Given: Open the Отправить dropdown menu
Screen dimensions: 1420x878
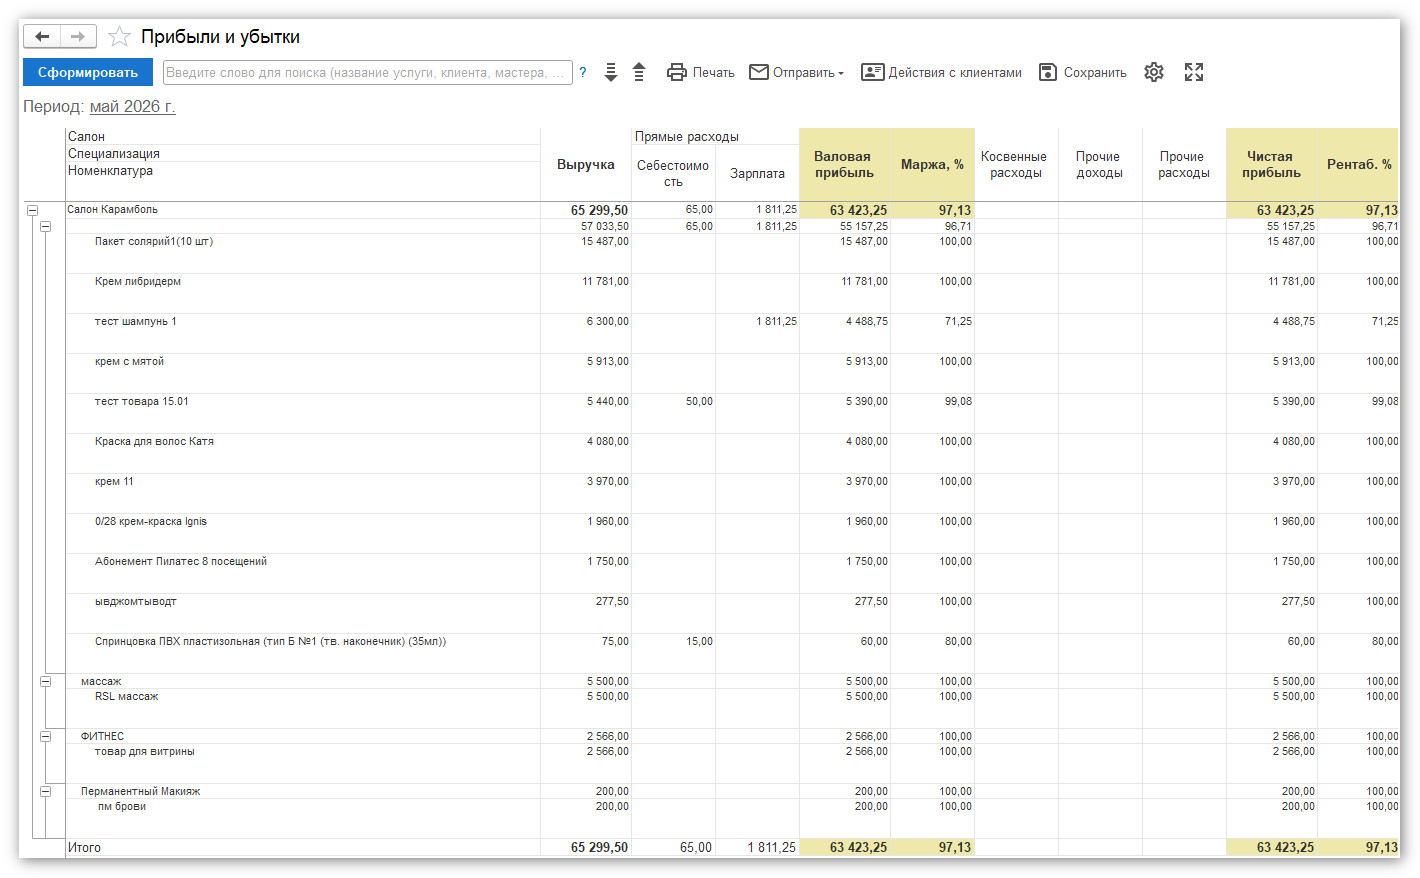Looking at the screenshot, I should click(x=797, y=72).
